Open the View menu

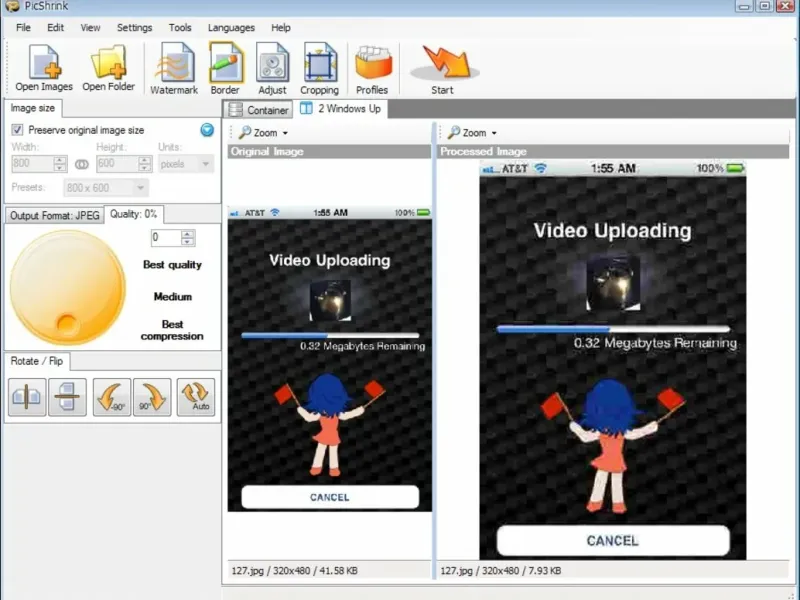(x=90, y=28)
